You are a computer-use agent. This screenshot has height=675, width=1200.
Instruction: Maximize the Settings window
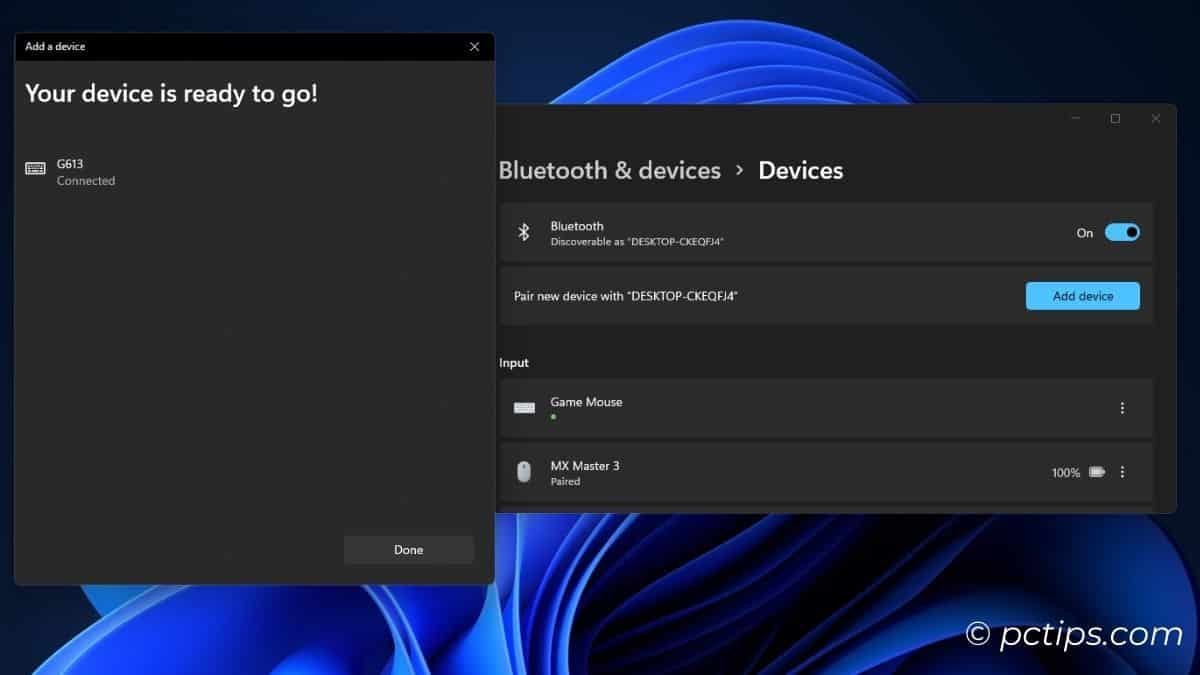1115,118
